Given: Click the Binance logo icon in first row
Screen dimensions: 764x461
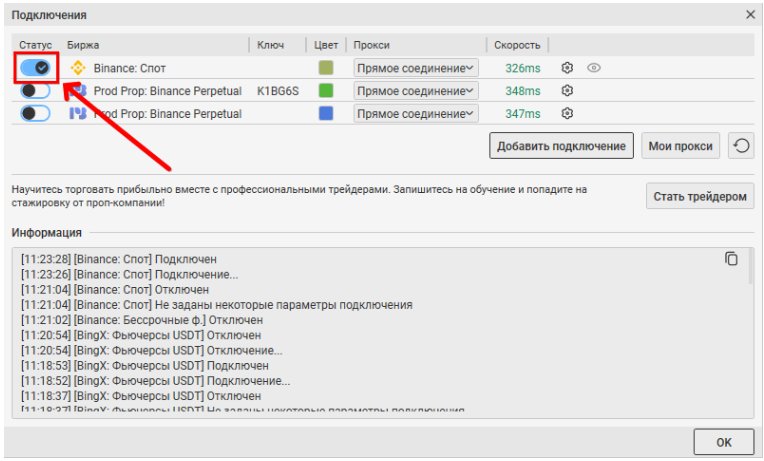Looking at the screenshot, I should (x=78, y=68).
